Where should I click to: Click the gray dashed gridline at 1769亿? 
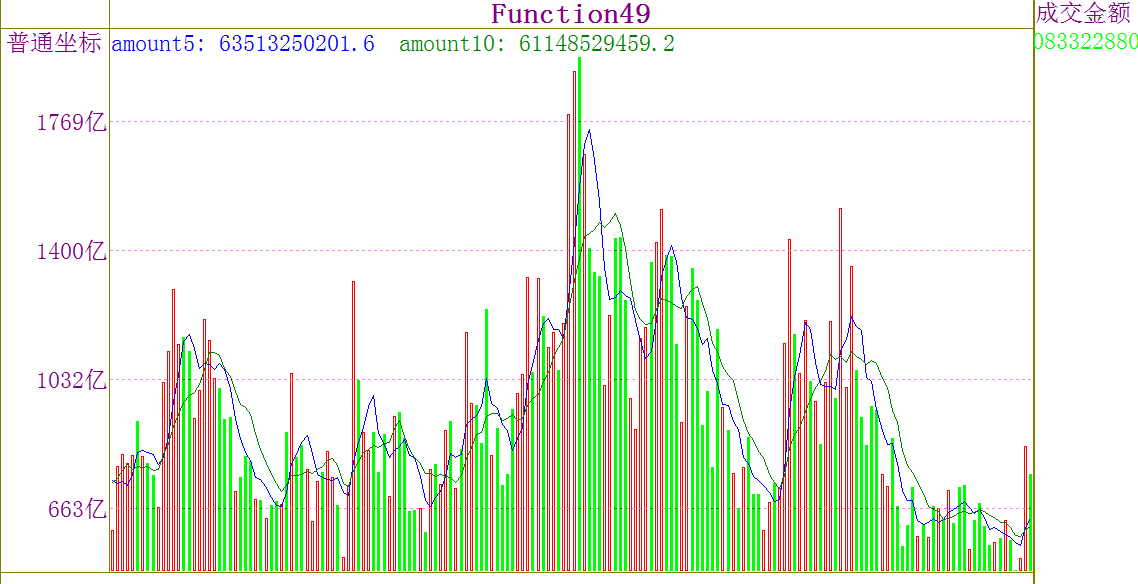(300, 122)
